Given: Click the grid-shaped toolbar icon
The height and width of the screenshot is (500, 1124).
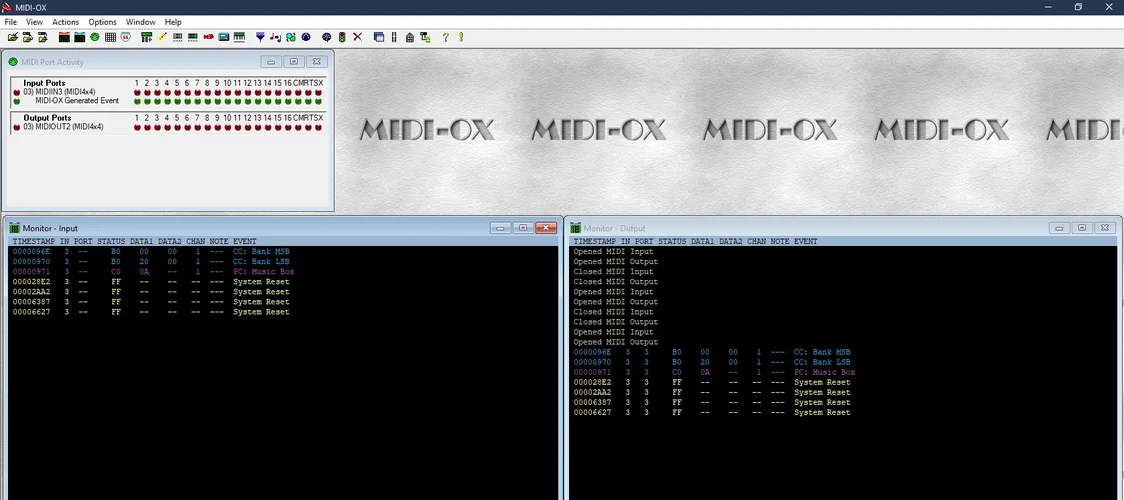Looking at the screenshot, I should [x=110, y=37].
